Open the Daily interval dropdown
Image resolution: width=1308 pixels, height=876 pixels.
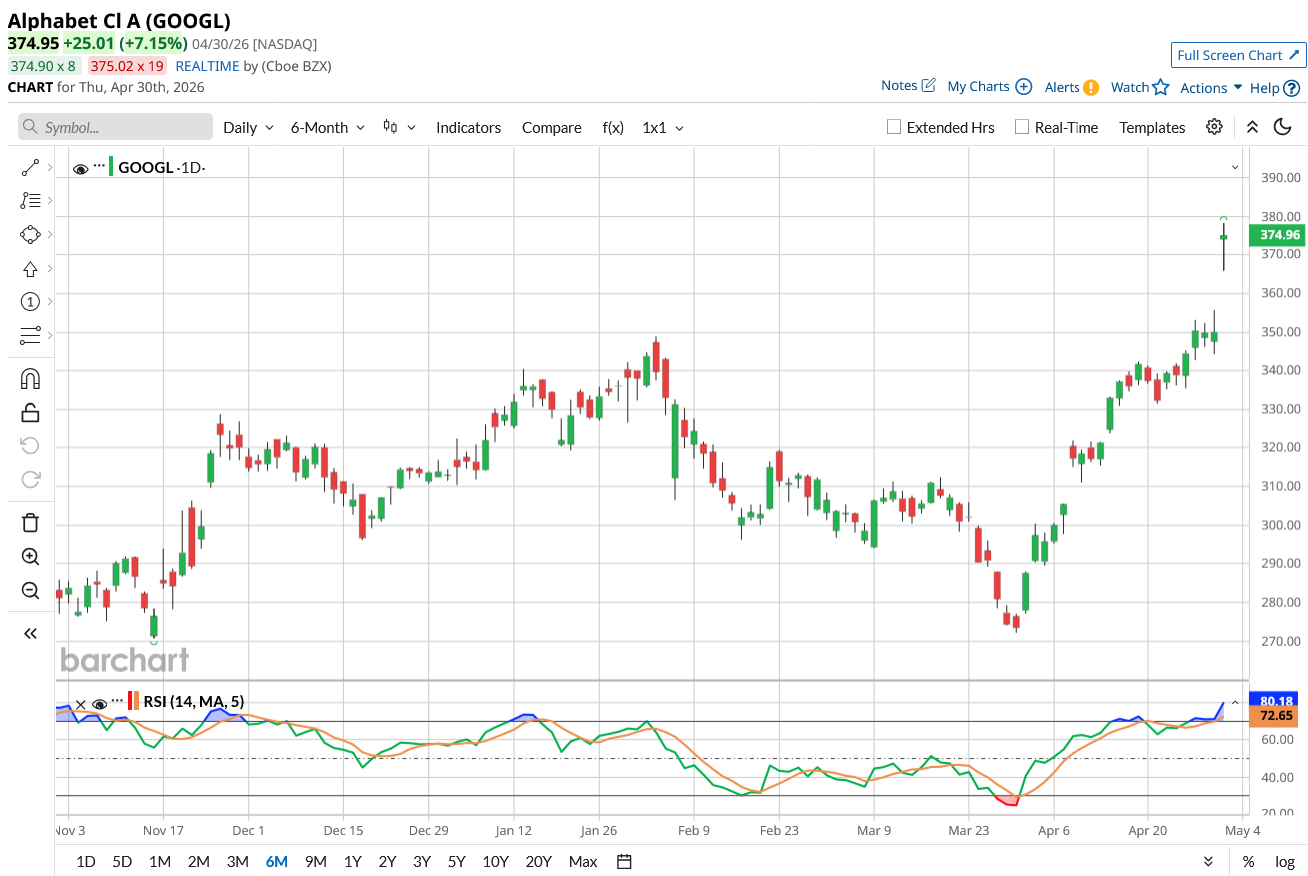pyautogui.click(x=248, y=127)
